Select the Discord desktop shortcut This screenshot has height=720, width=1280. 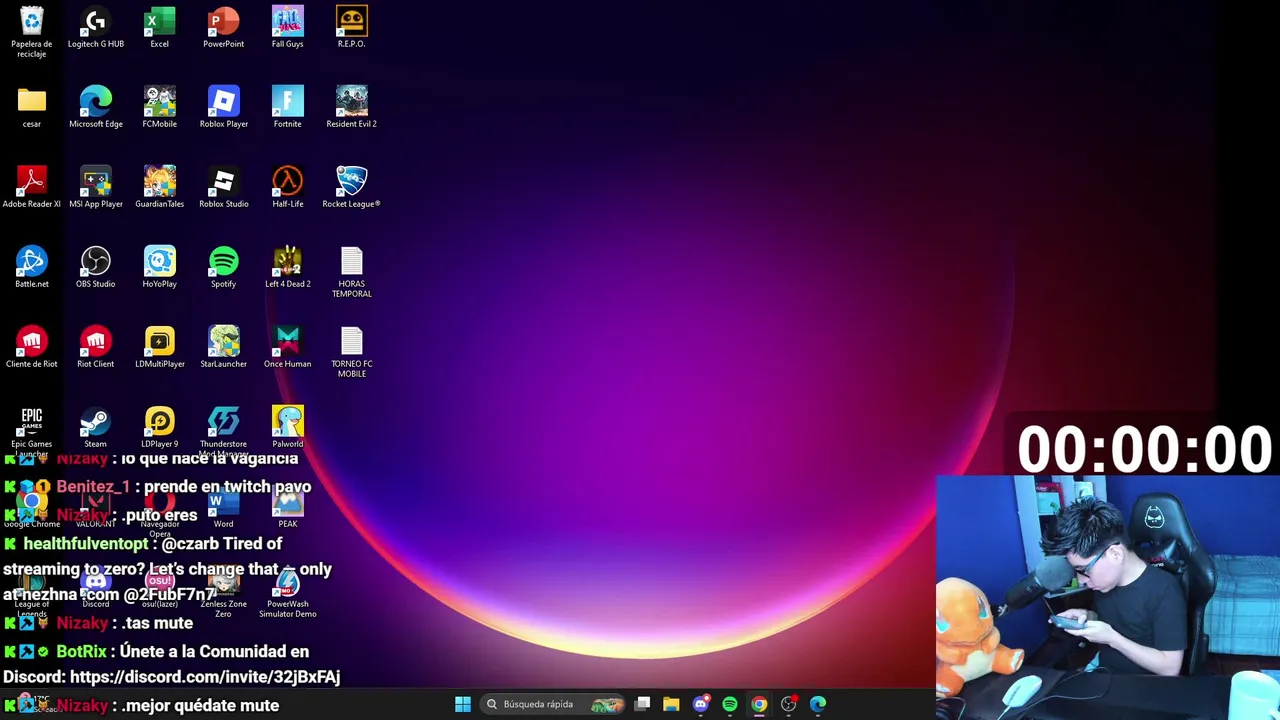(96, 588)
